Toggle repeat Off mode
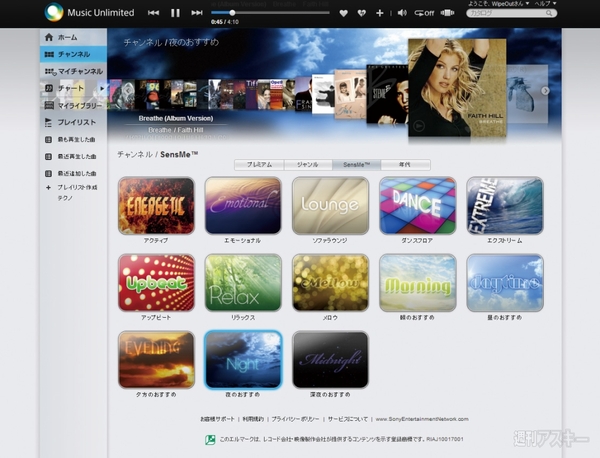The height and width of the screenshot is (458, 600). 424,13
